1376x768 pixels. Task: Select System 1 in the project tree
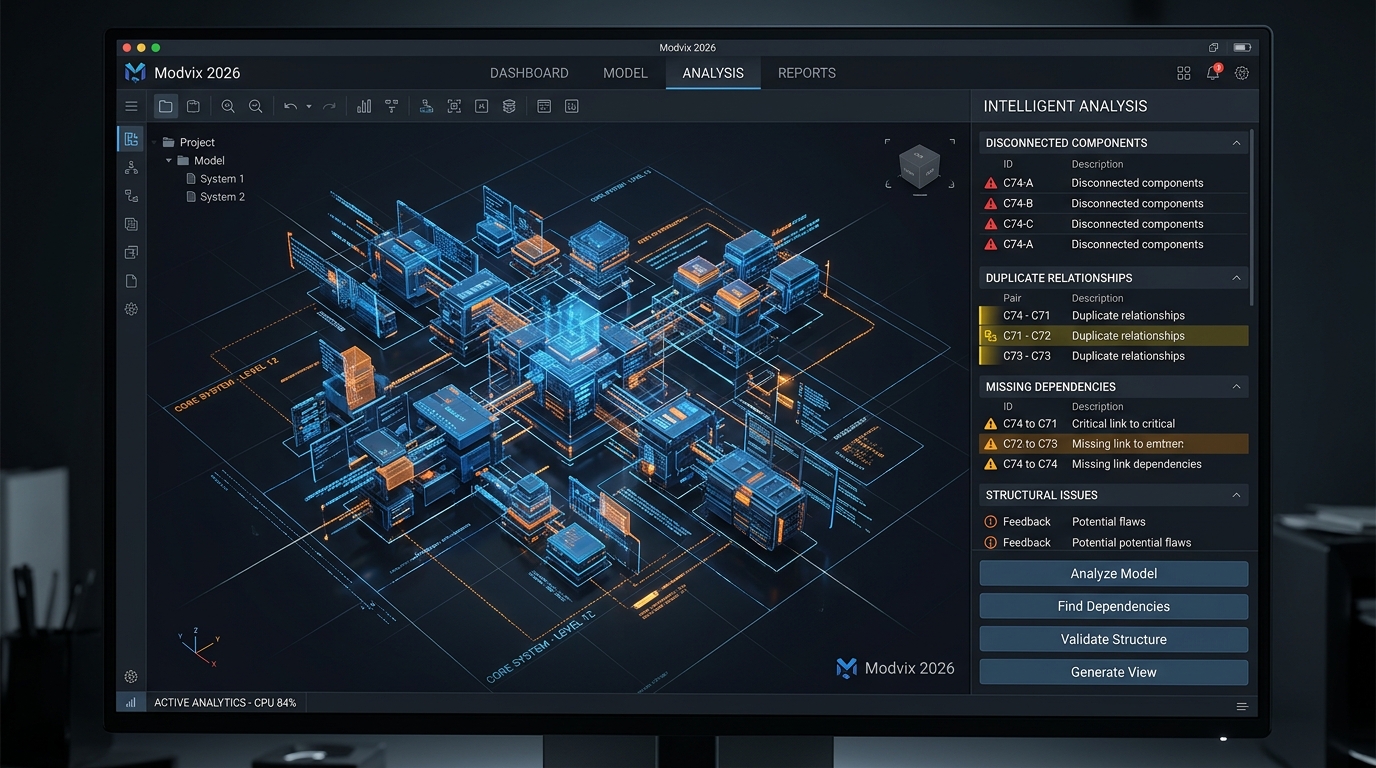pos(215,179)
